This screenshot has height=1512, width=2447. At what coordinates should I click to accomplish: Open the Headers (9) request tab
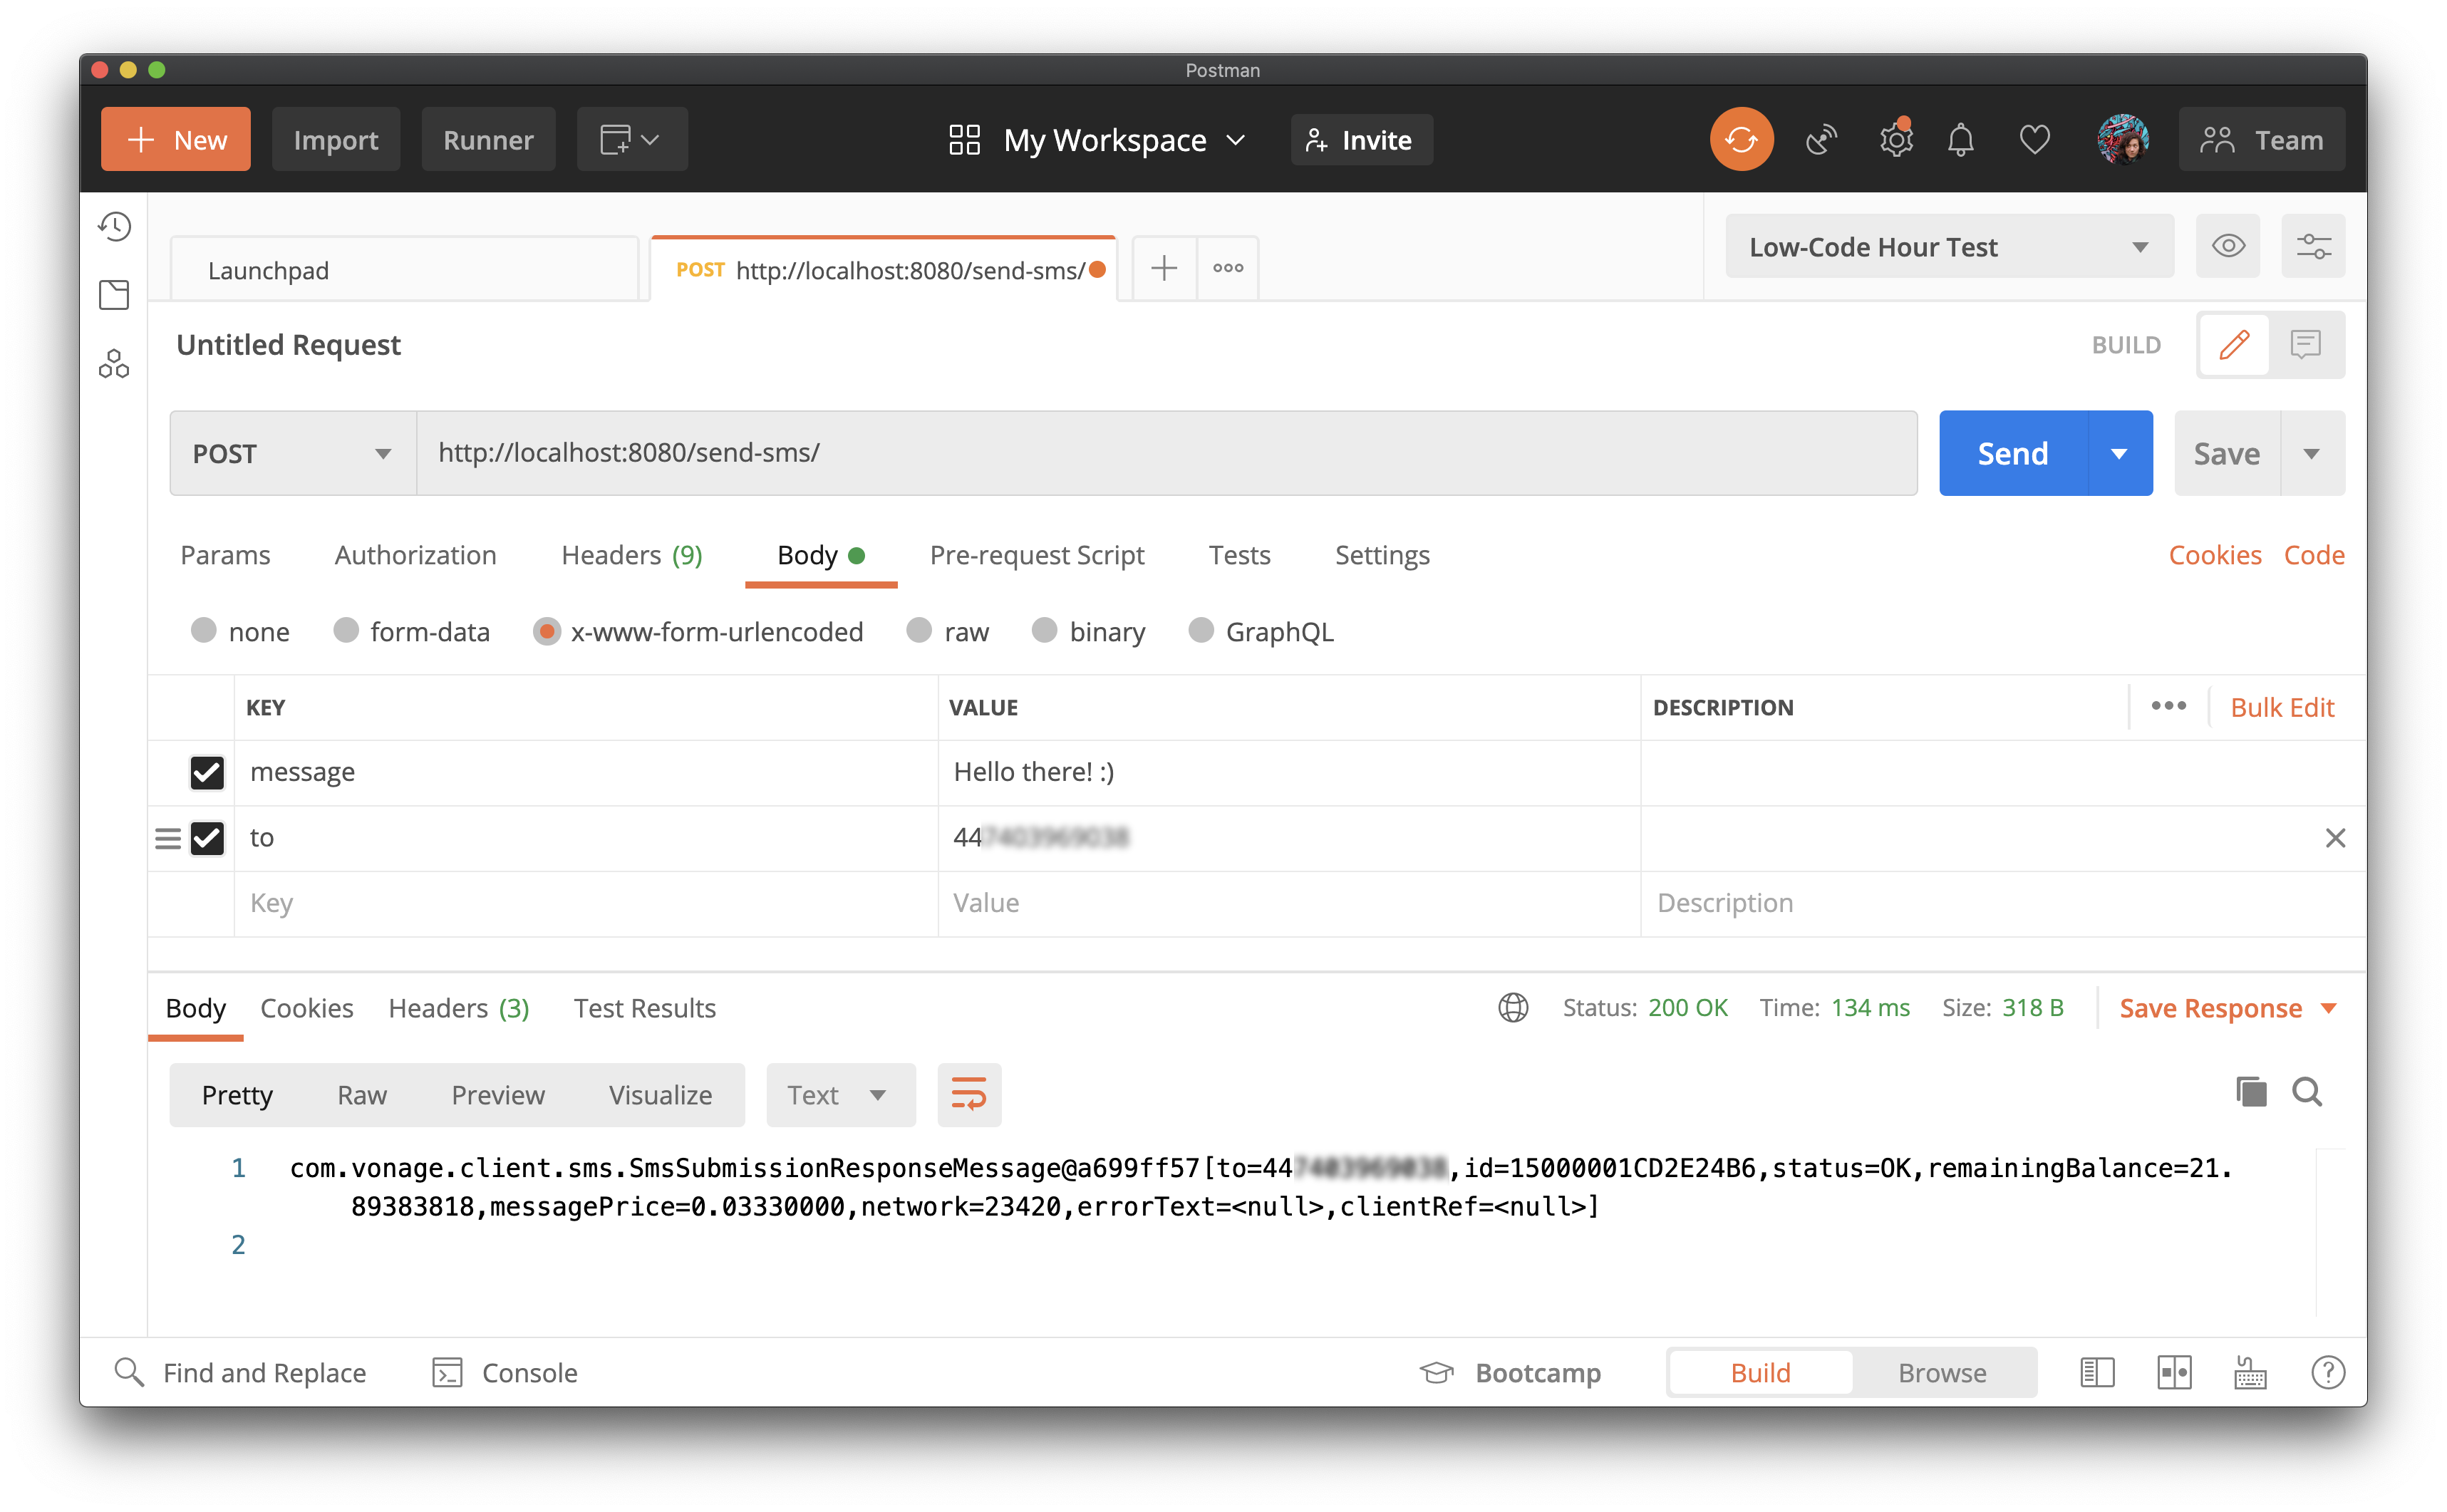631,555
